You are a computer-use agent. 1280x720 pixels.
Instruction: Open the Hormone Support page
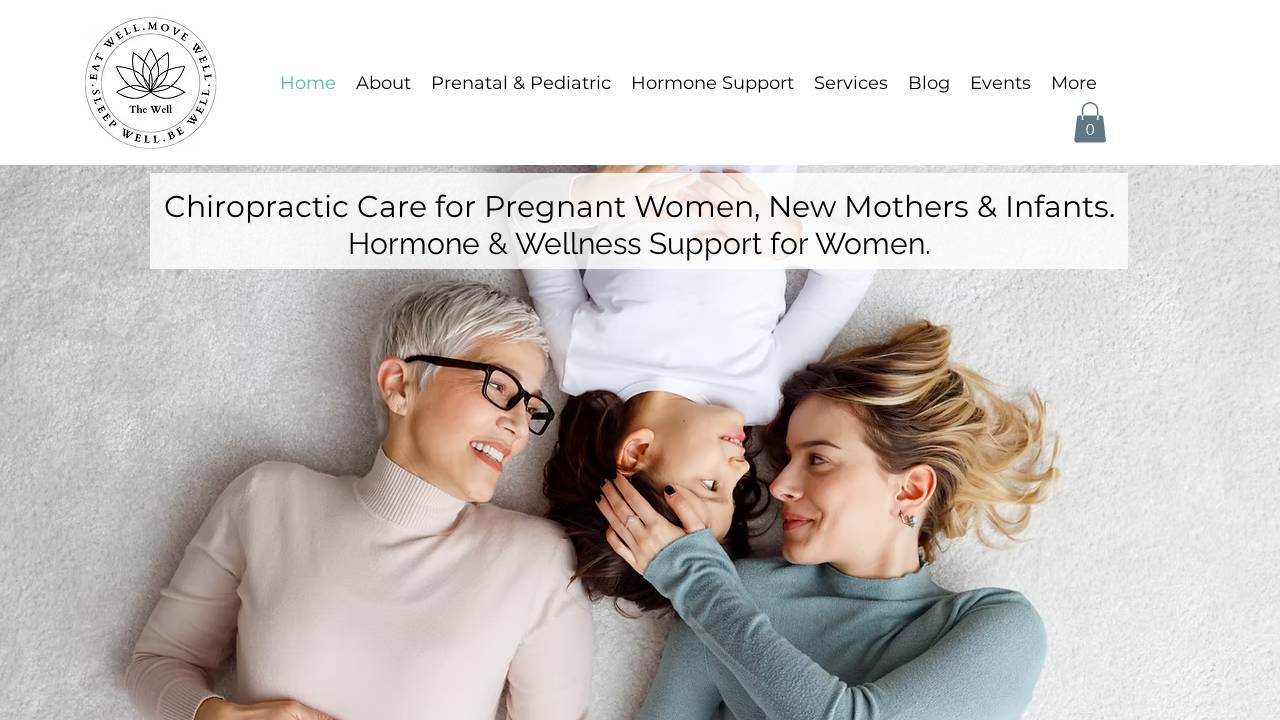[x=712, y=83]
